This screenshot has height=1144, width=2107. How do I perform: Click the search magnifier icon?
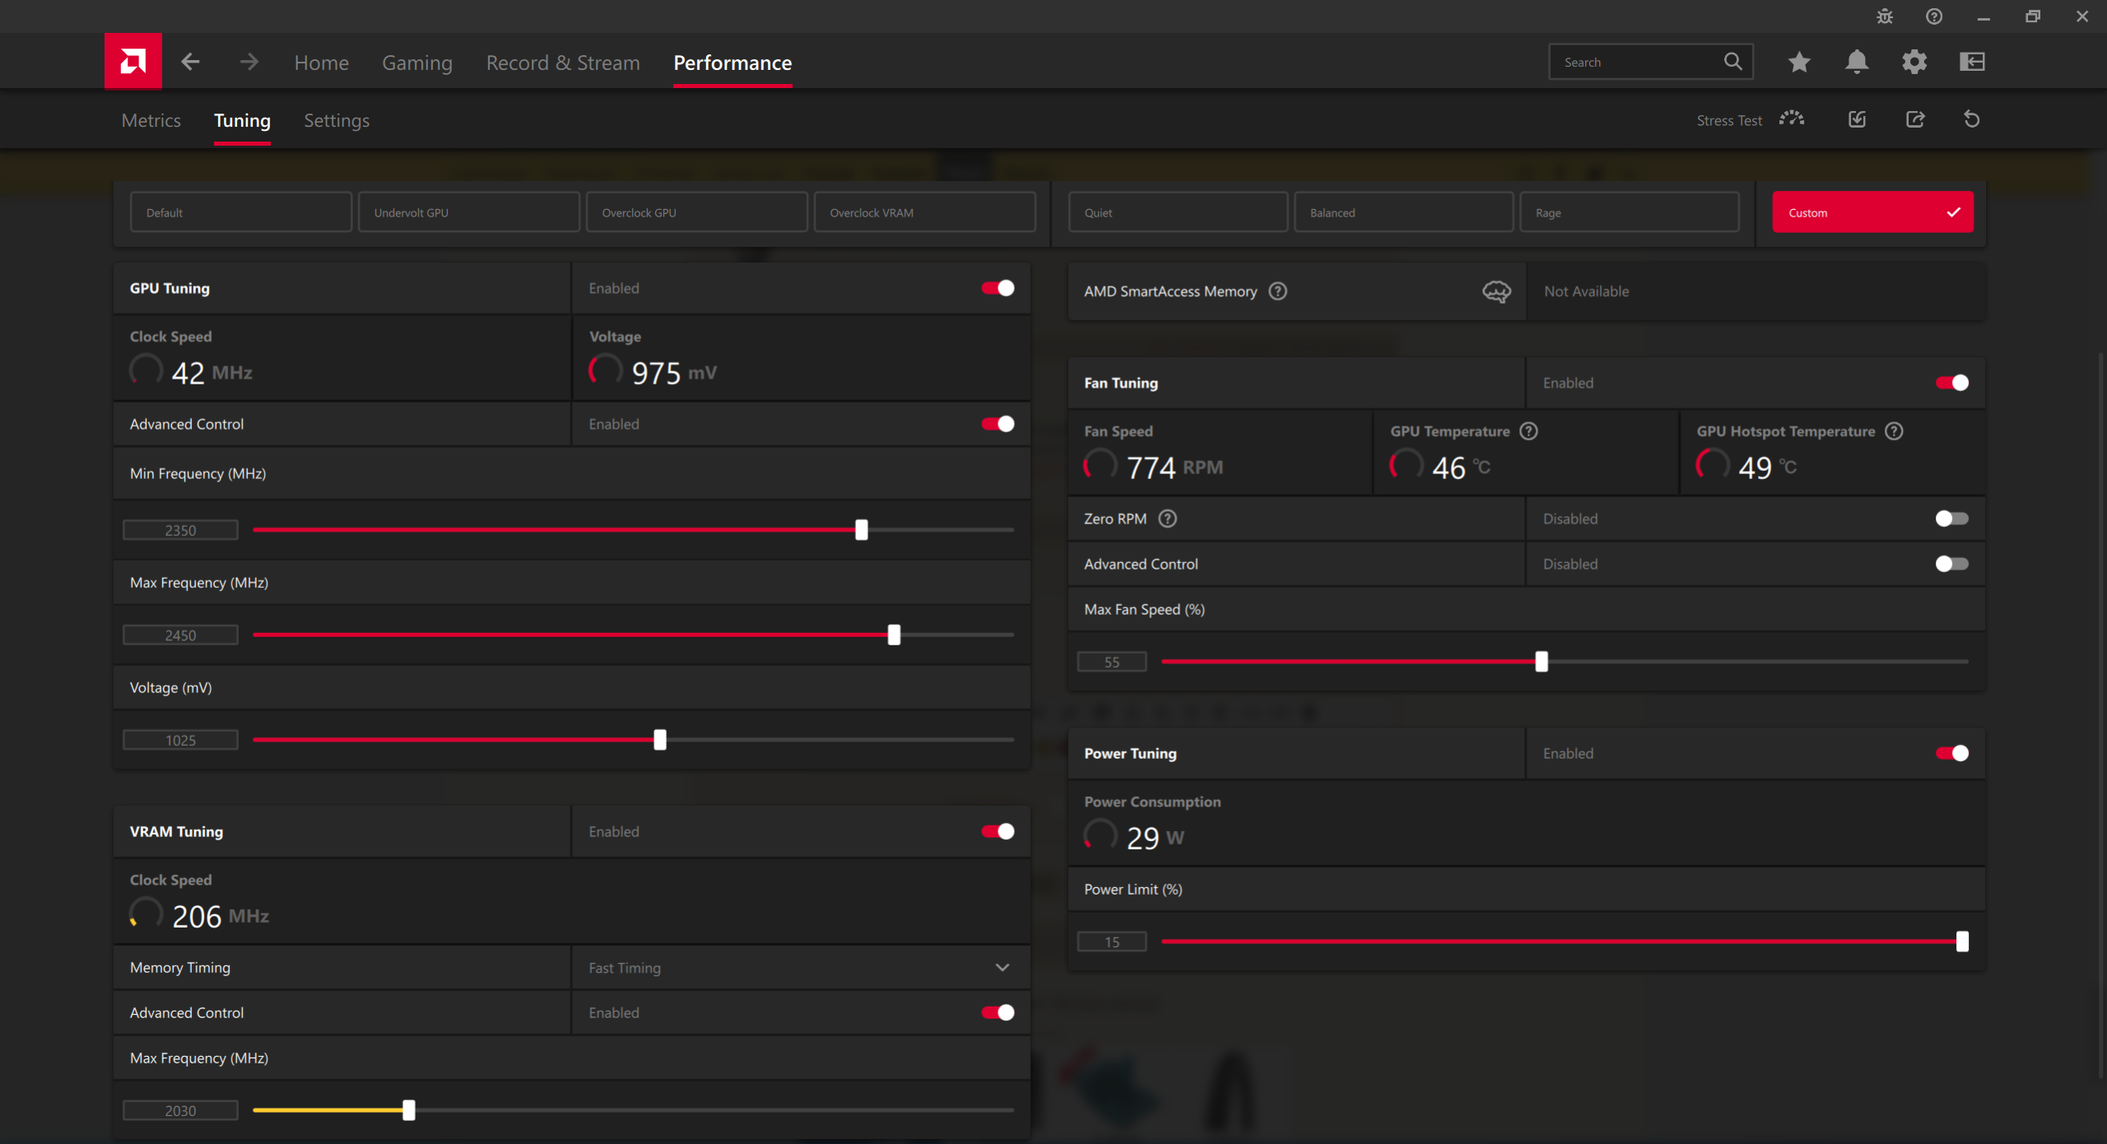tap(1733, 62)
